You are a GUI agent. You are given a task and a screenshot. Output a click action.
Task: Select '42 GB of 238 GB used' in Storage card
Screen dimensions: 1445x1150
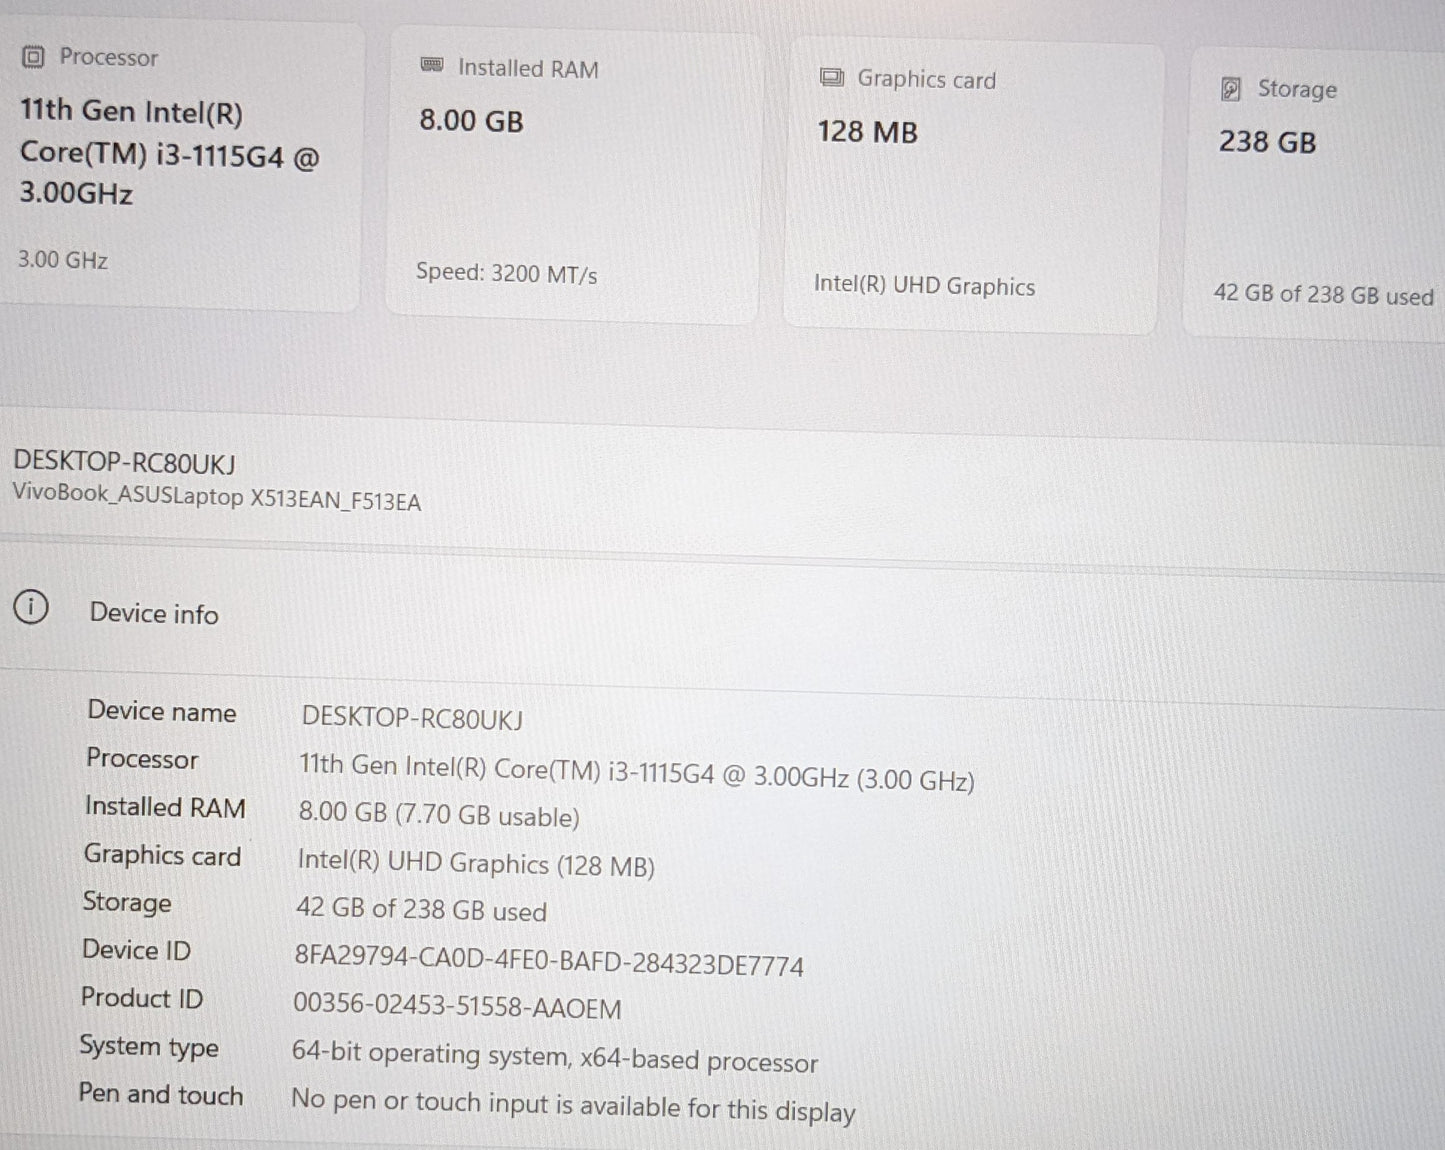1323,295
